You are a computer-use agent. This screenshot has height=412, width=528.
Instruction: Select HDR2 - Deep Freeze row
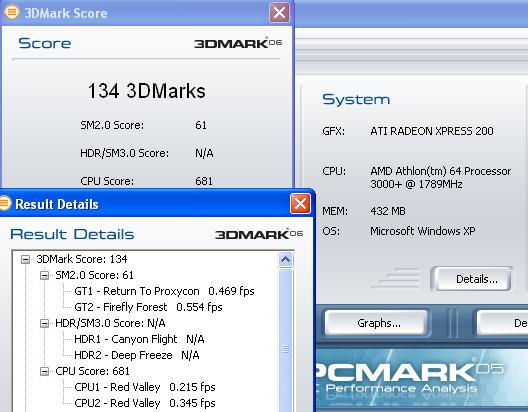137,355
